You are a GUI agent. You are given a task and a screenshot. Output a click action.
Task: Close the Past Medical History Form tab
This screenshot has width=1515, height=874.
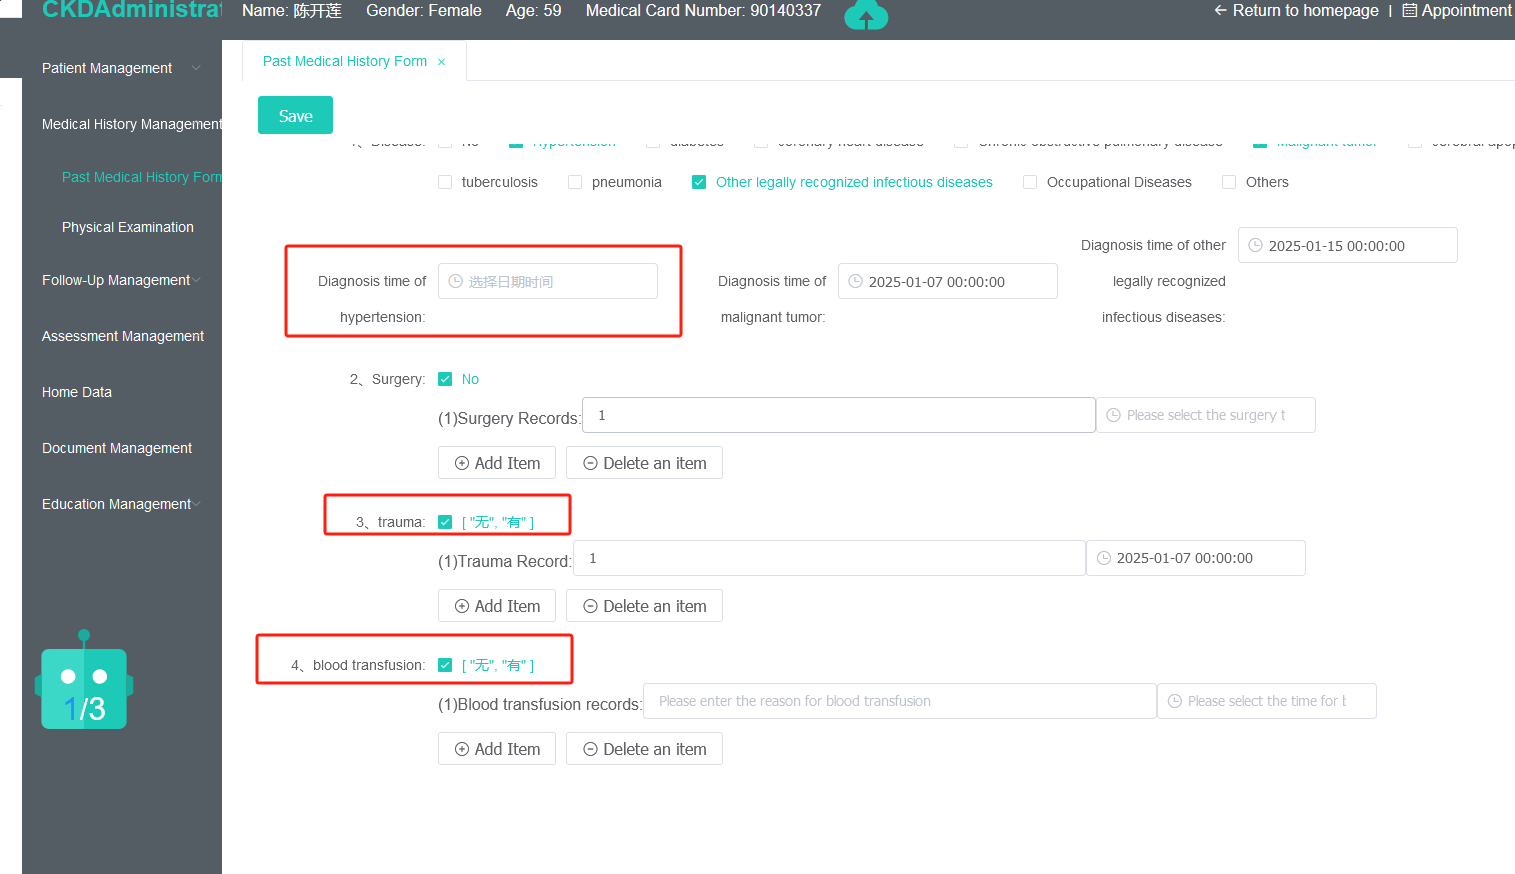pos(441,62)
